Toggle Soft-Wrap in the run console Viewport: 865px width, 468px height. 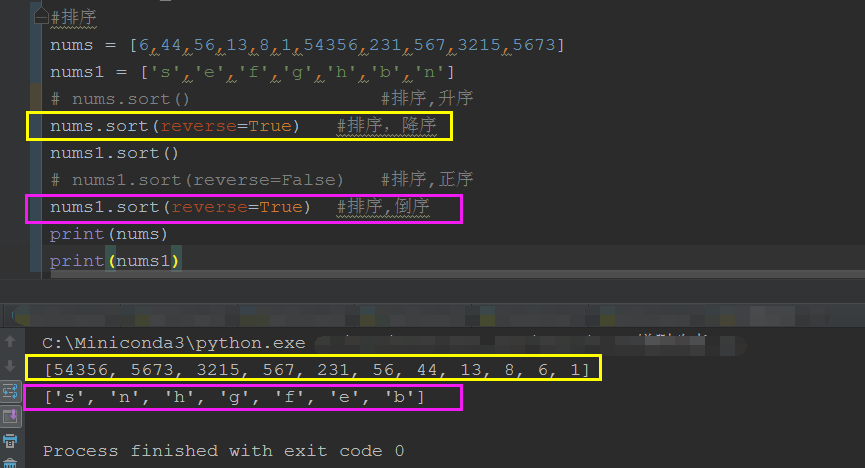[x=10, y=392]
